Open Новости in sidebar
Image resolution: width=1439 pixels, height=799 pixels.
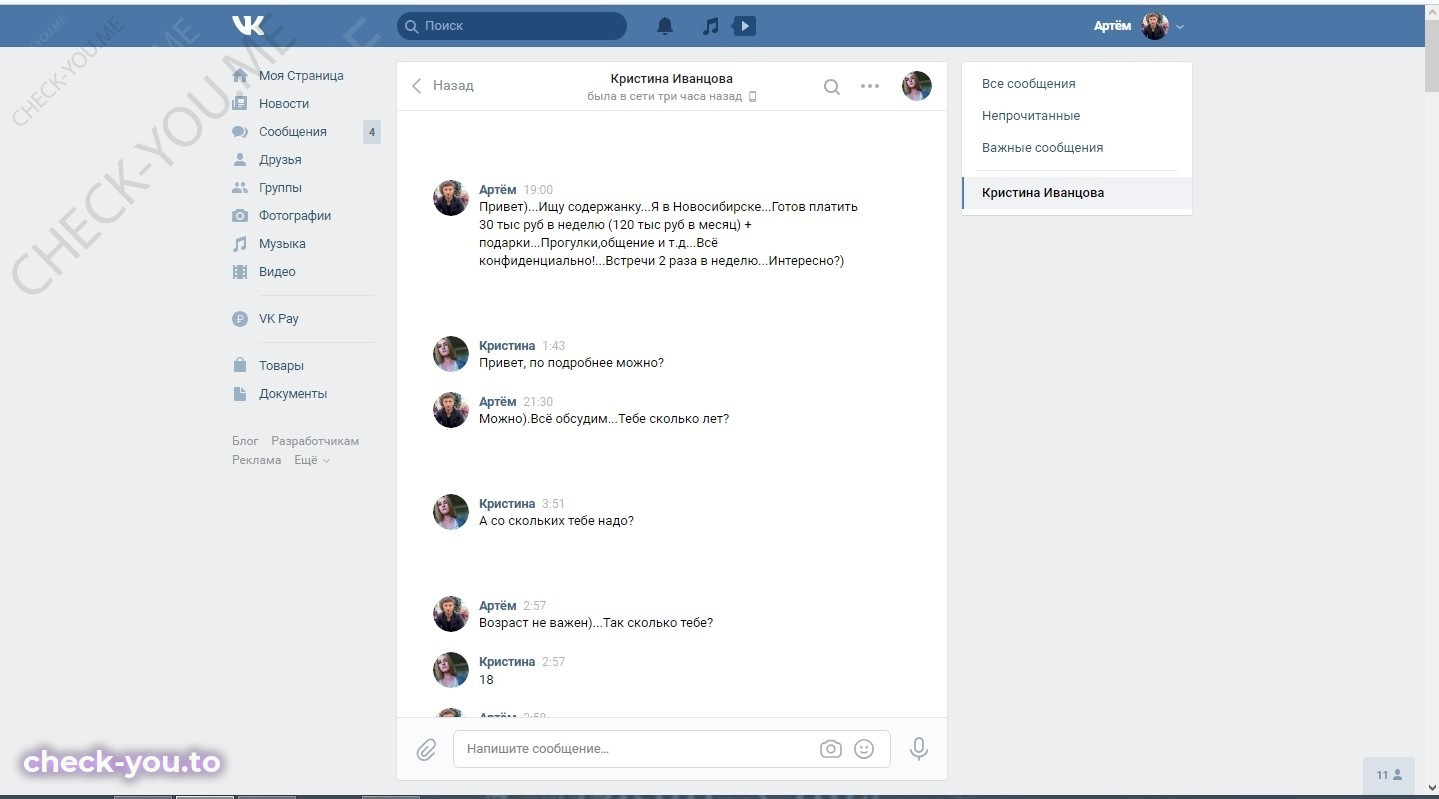[284, 104]
